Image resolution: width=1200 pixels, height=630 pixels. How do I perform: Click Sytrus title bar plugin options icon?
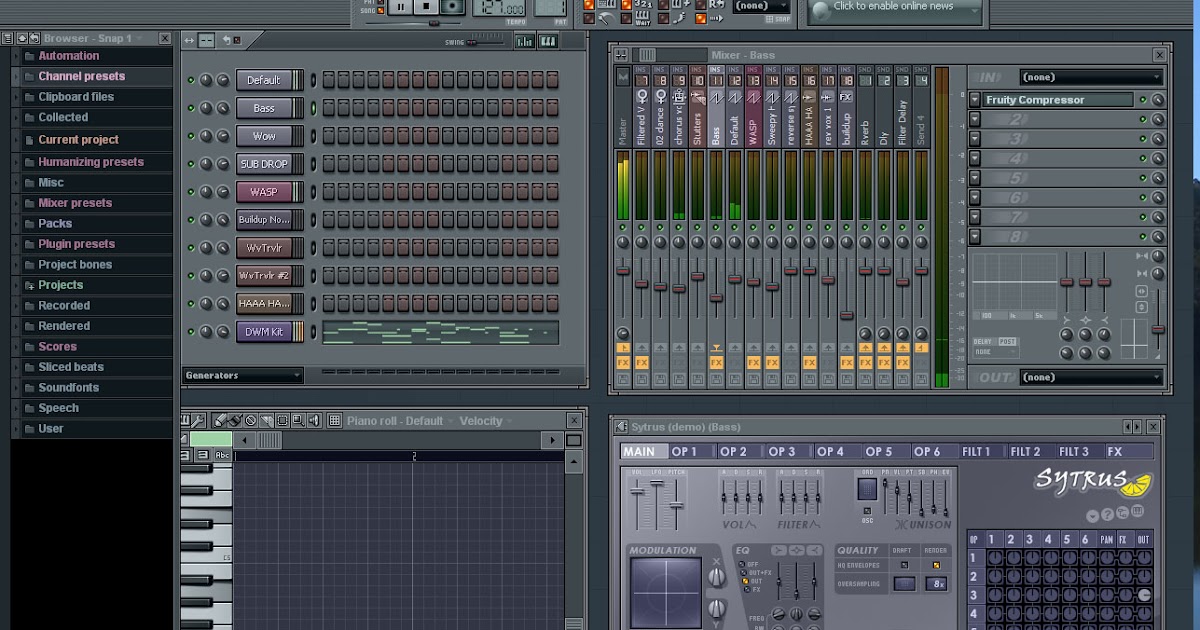pos(622,427)
